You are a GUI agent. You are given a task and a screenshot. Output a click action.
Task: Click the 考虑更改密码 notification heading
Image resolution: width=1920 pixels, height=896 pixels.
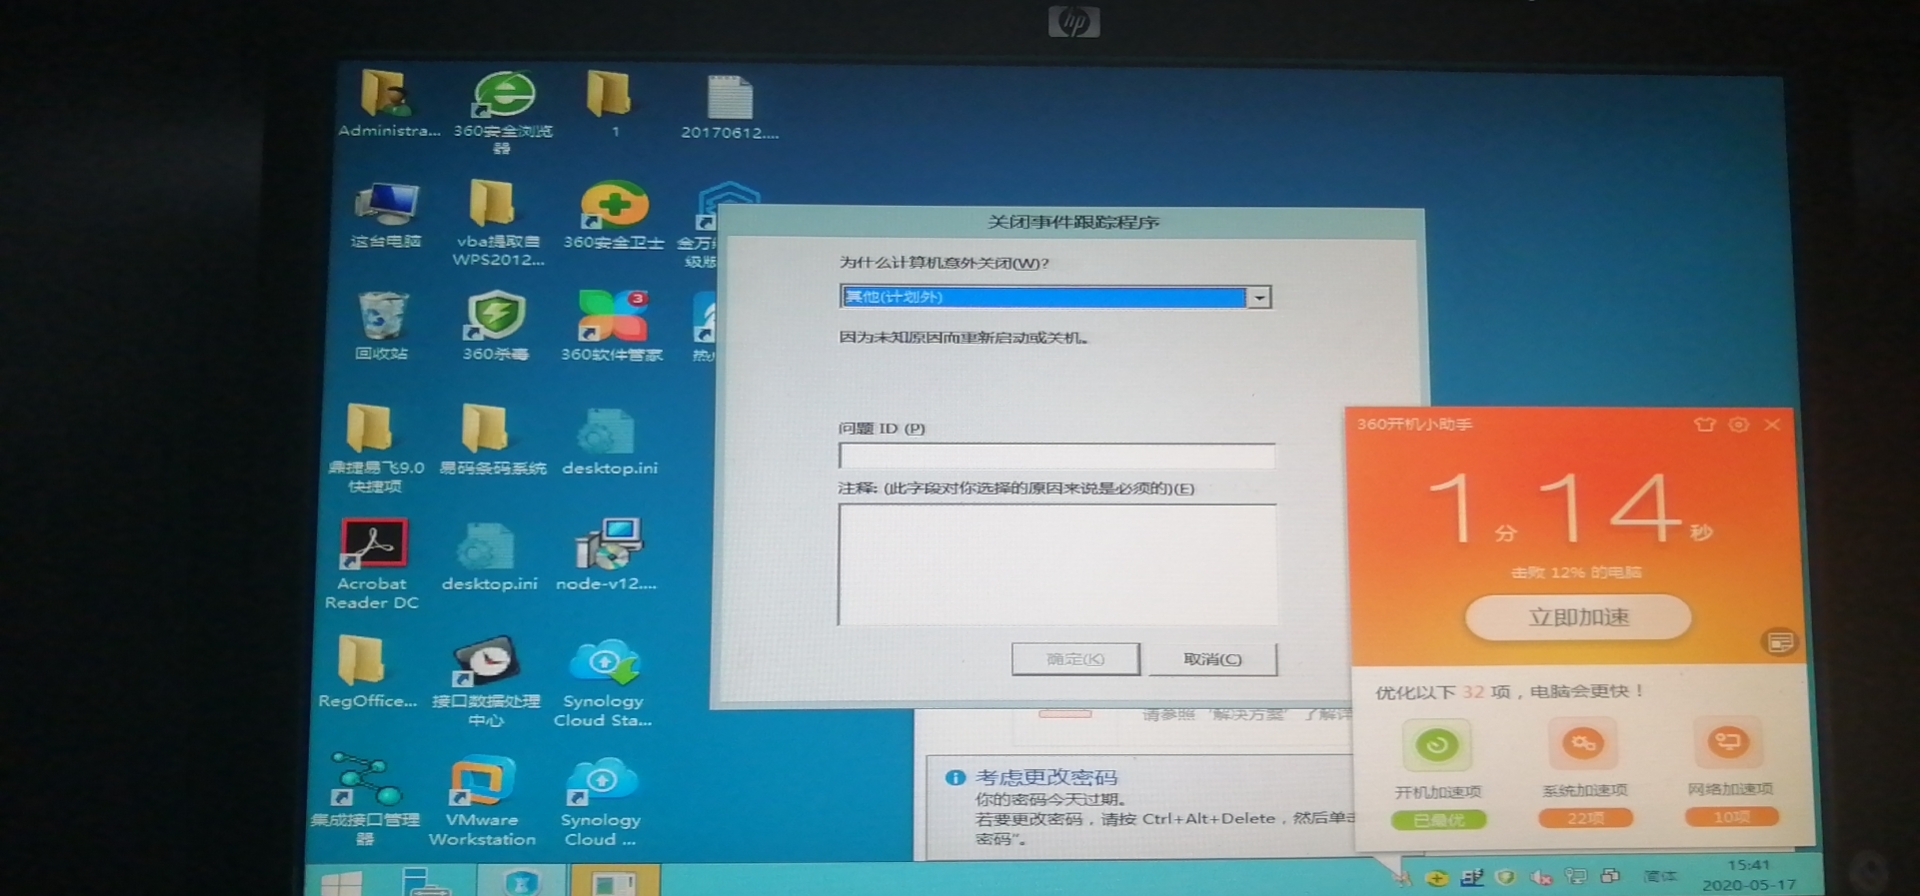pyautogui.click(x=1046, y=777)
